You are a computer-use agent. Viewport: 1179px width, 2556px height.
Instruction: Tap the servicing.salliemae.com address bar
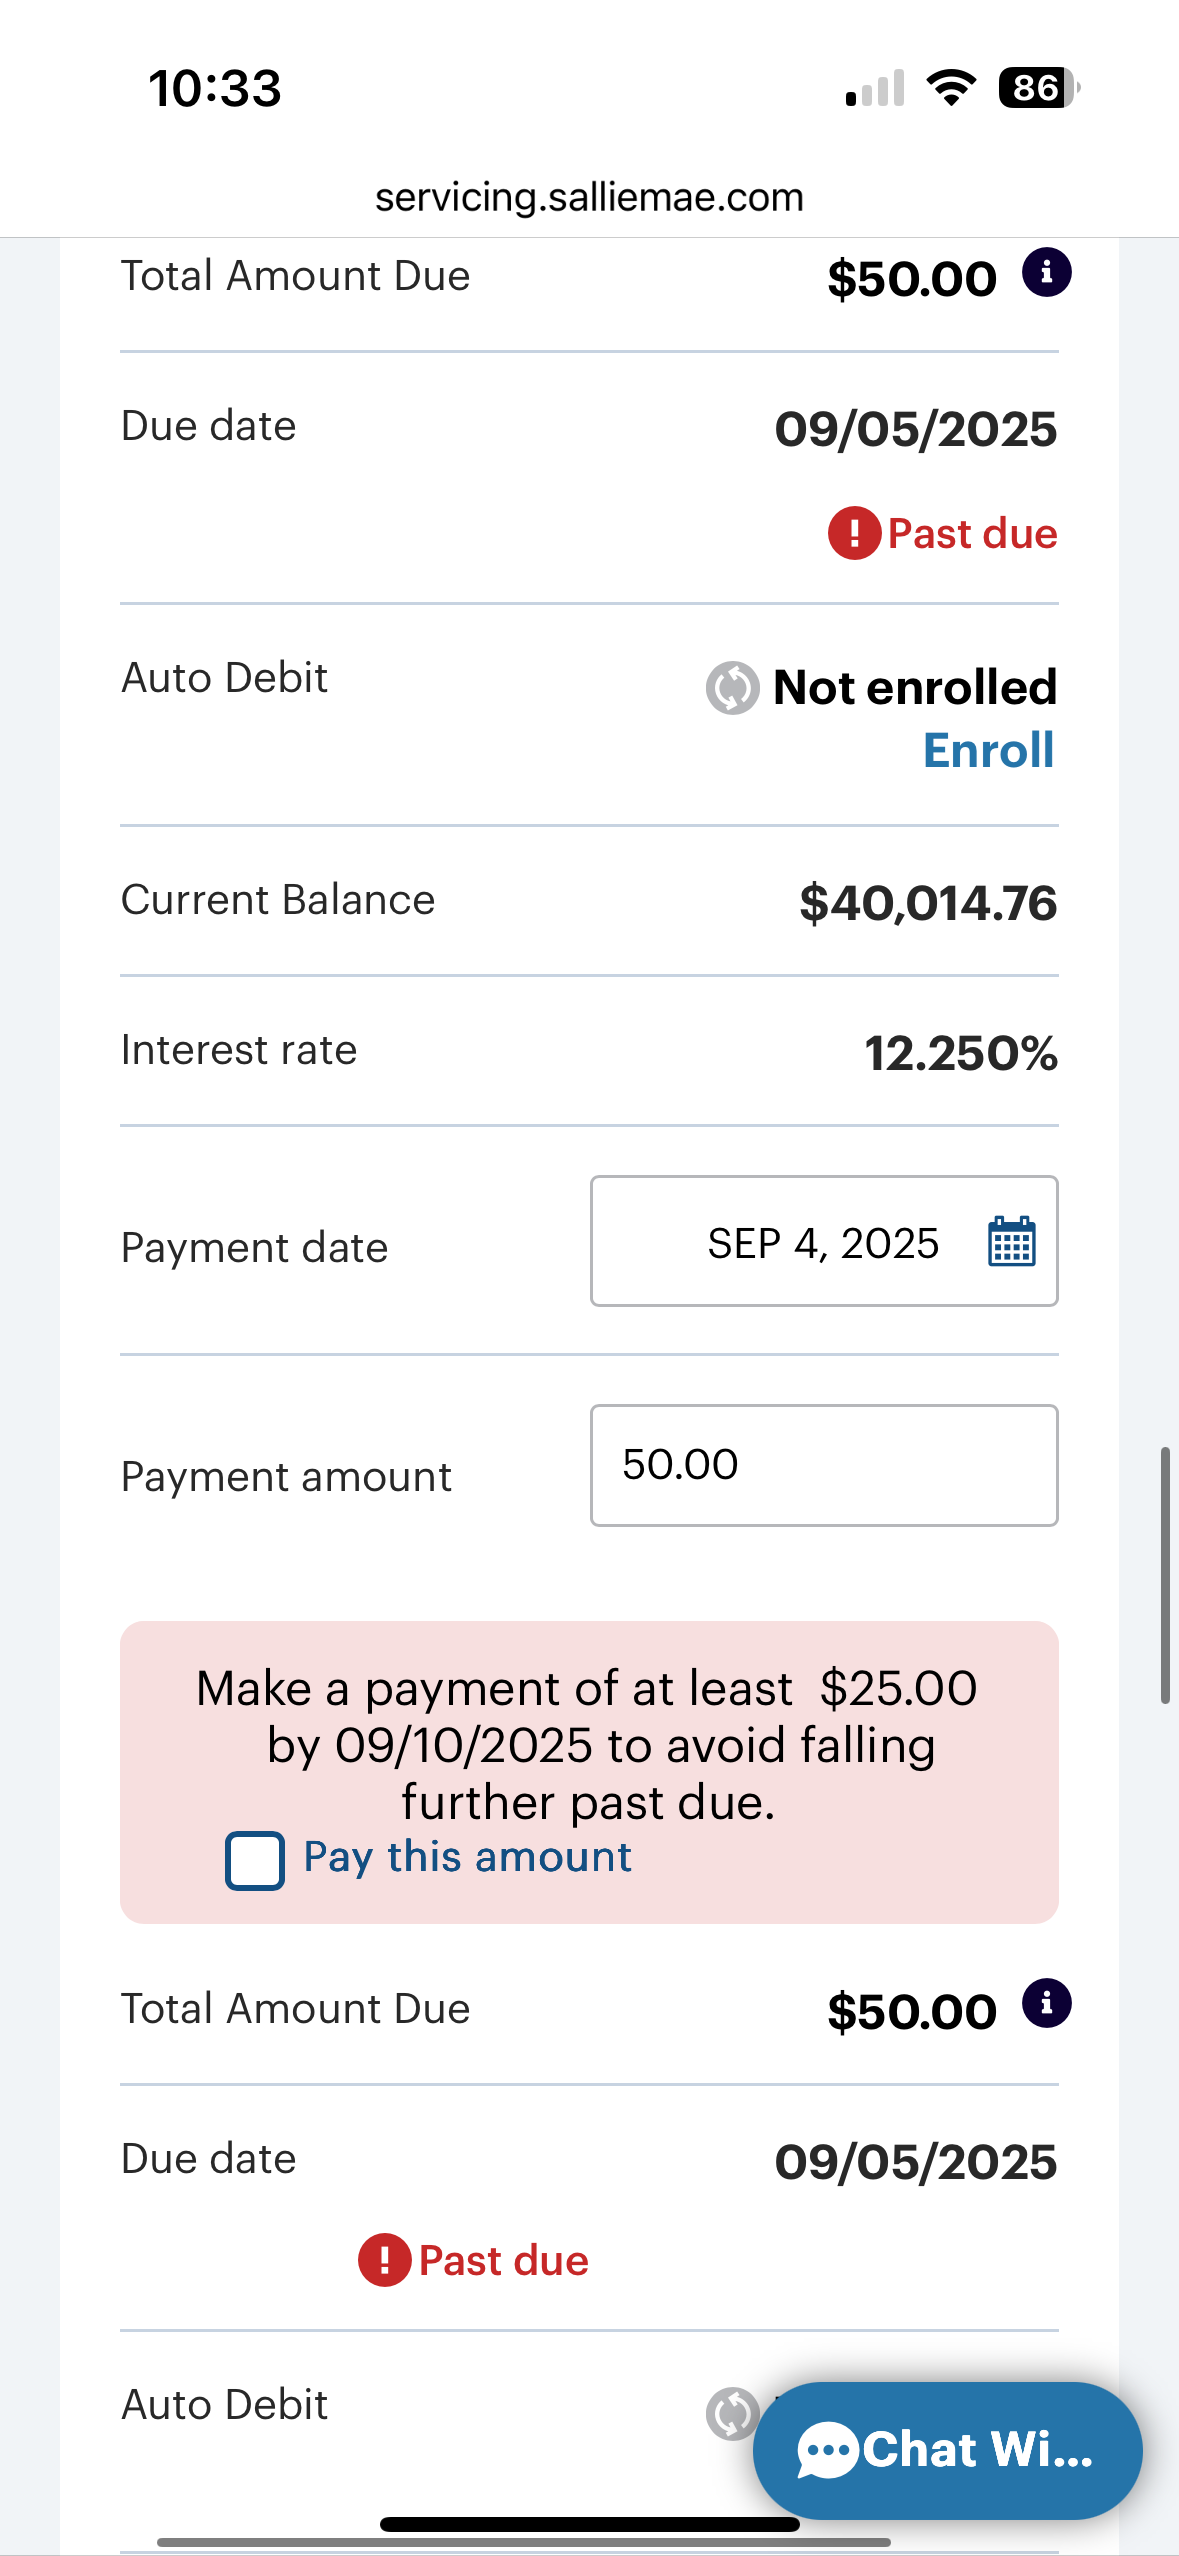pos(589,197)
